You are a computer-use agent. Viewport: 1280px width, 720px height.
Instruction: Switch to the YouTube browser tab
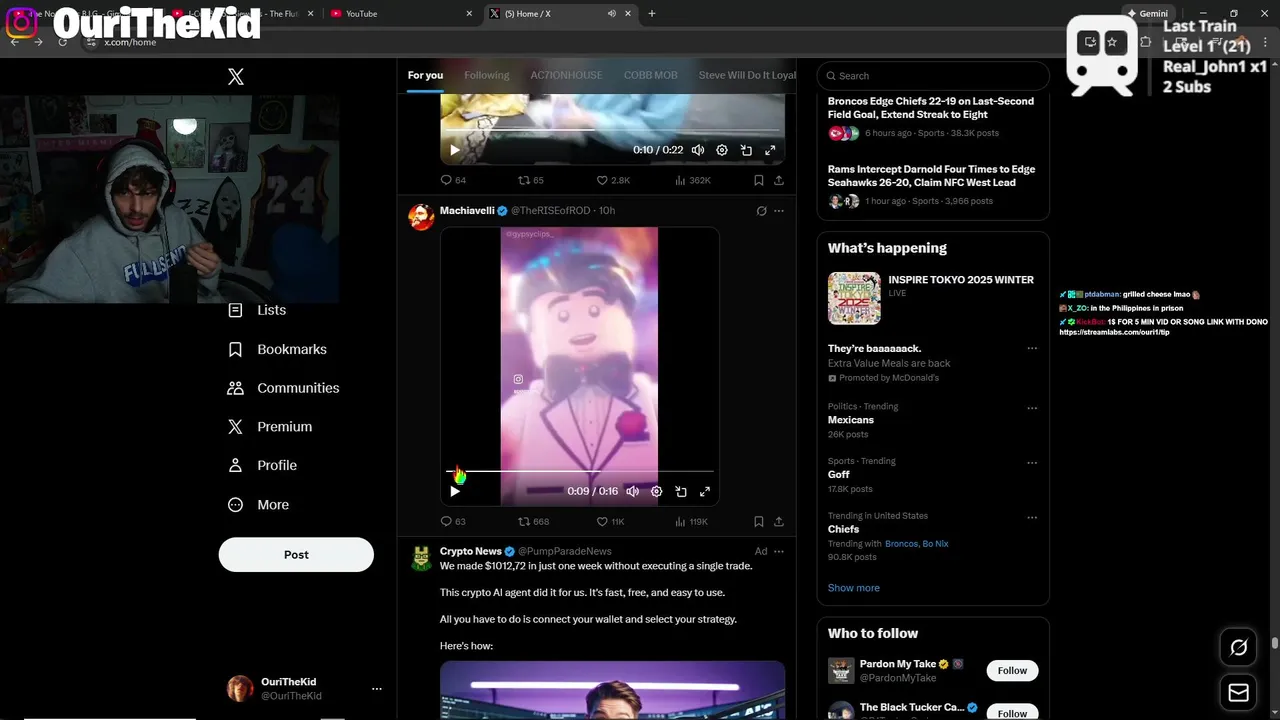[401, 13]
